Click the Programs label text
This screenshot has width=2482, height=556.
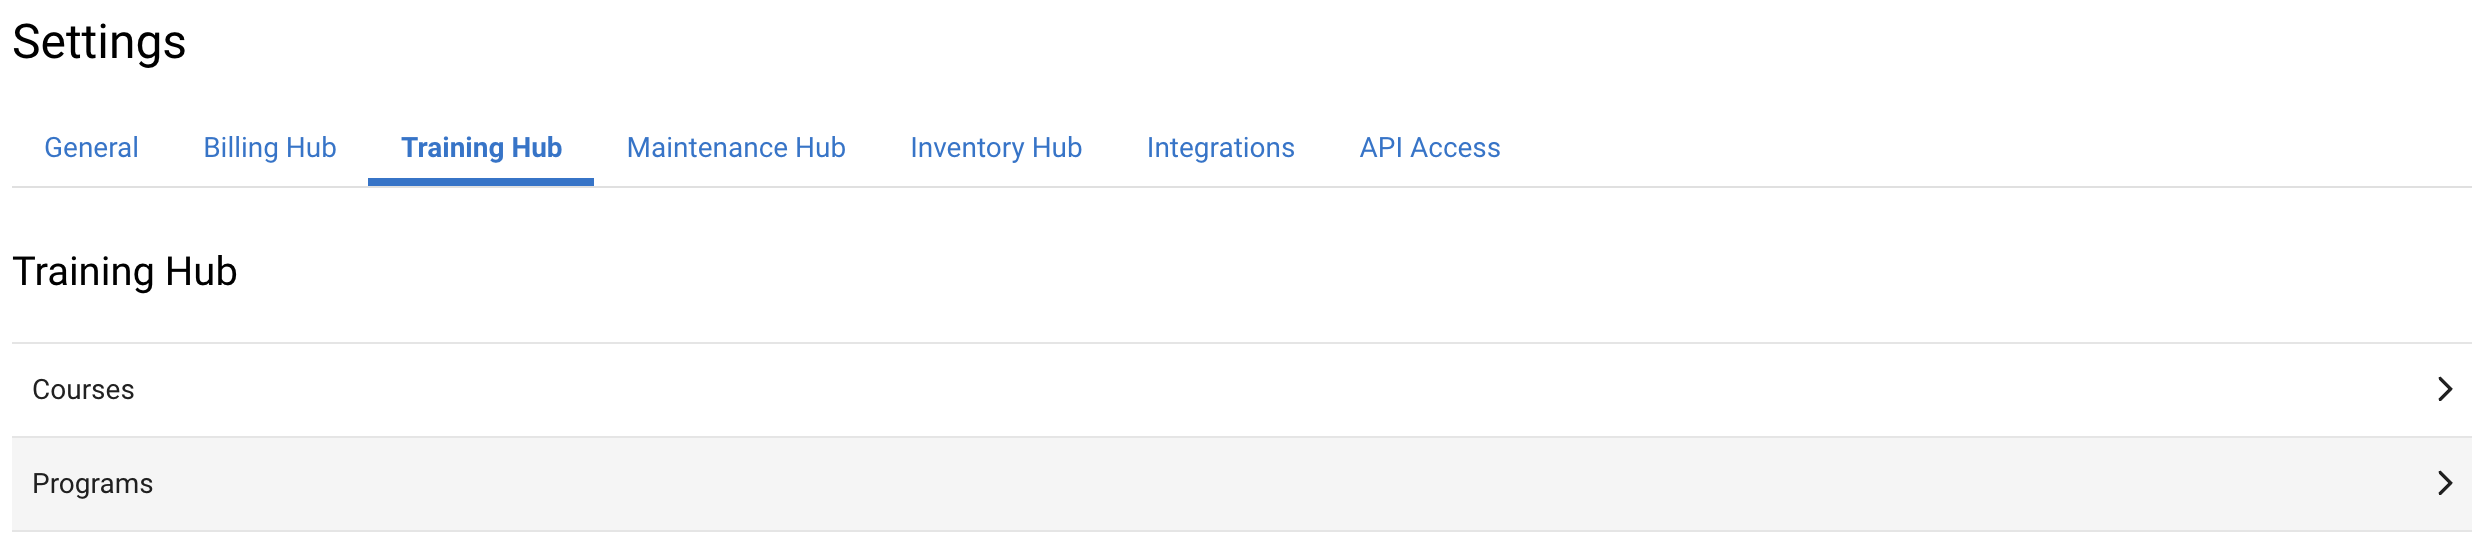coord(92,484)
